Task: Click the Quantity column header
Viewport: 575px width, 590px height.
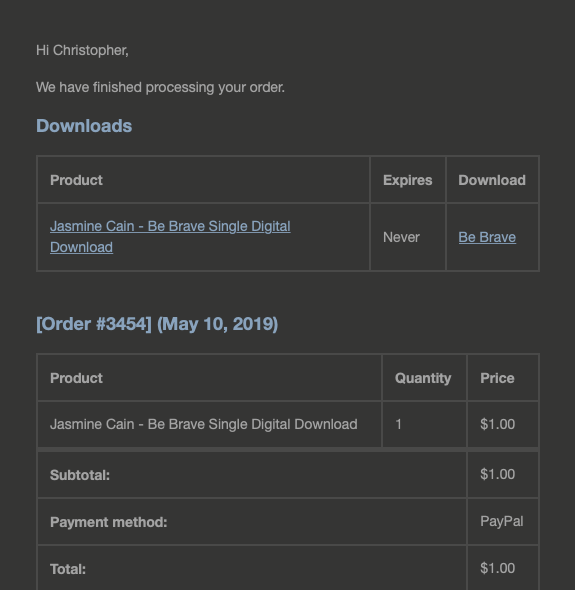Action: click(x=423, y=378)
